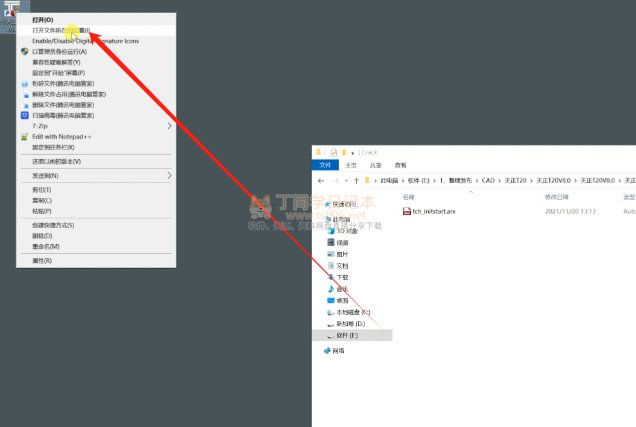Choose 创建快捷方式(S) in the context menu
636x427 pixels.
(96, 225)
